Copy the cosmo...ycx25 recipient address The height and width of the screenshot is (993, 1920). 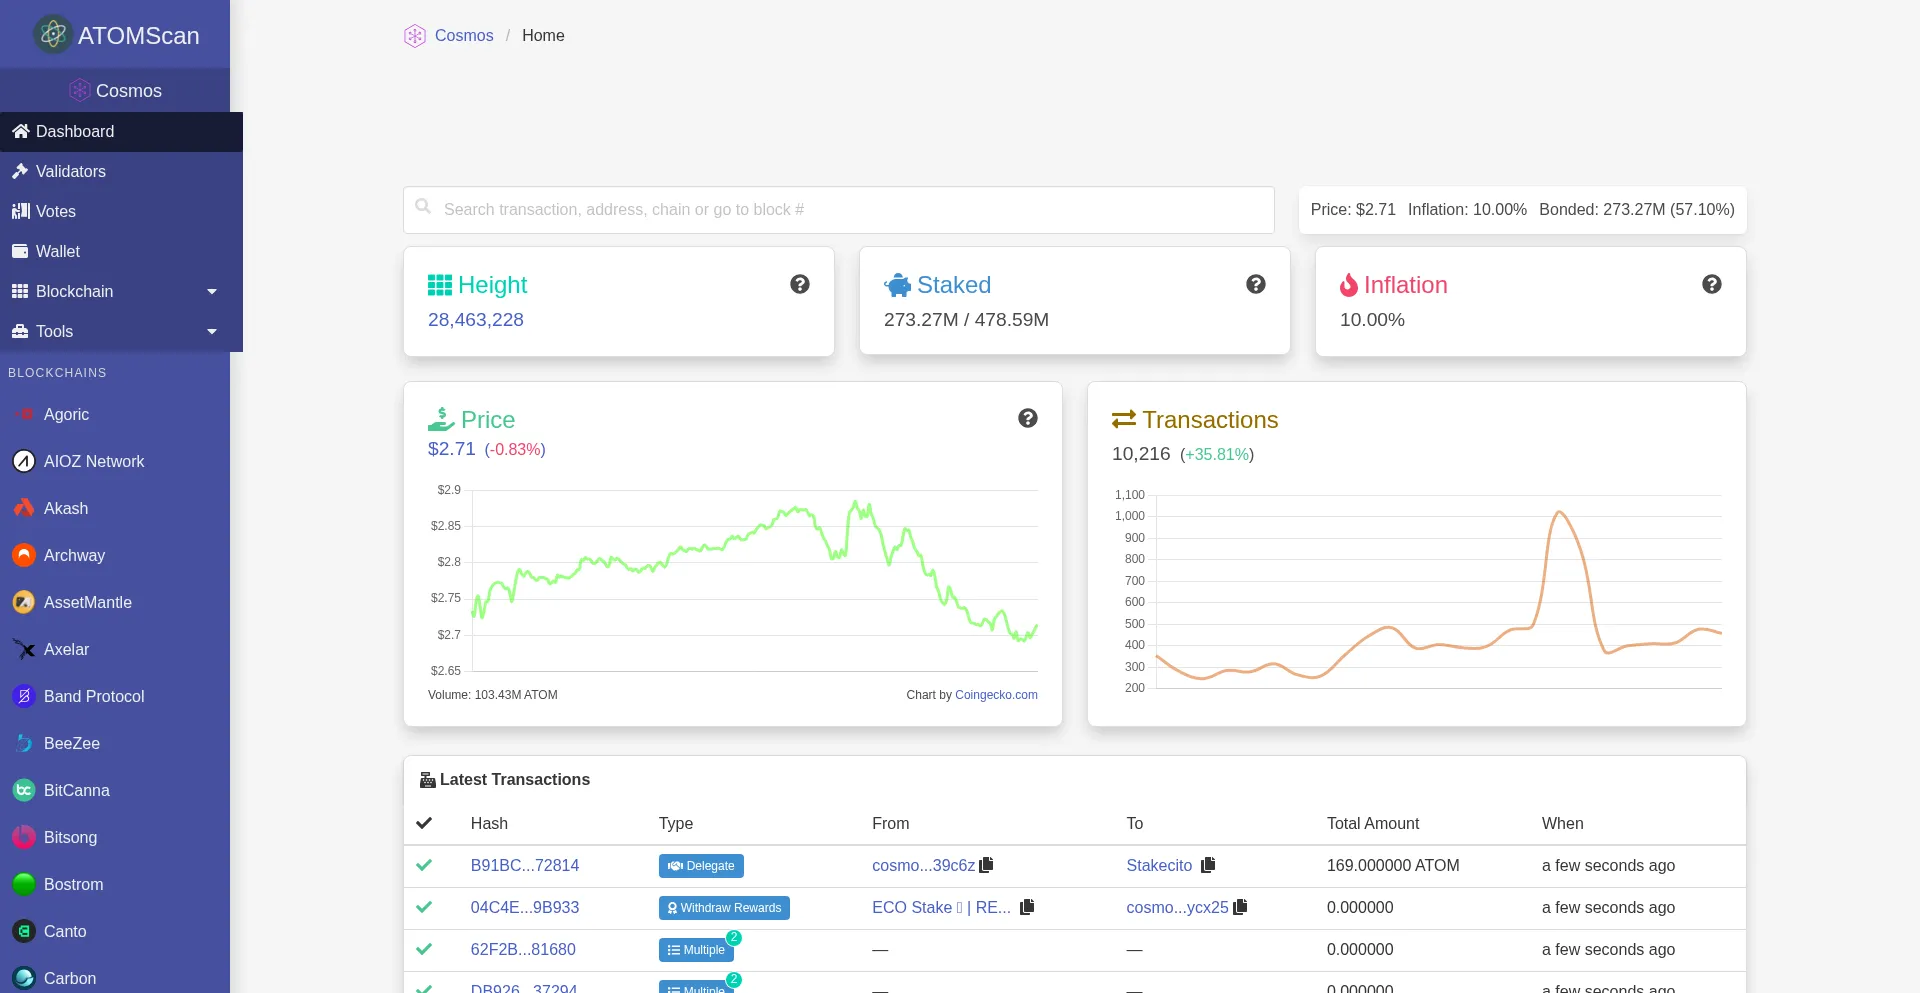tap(1241, 907)
